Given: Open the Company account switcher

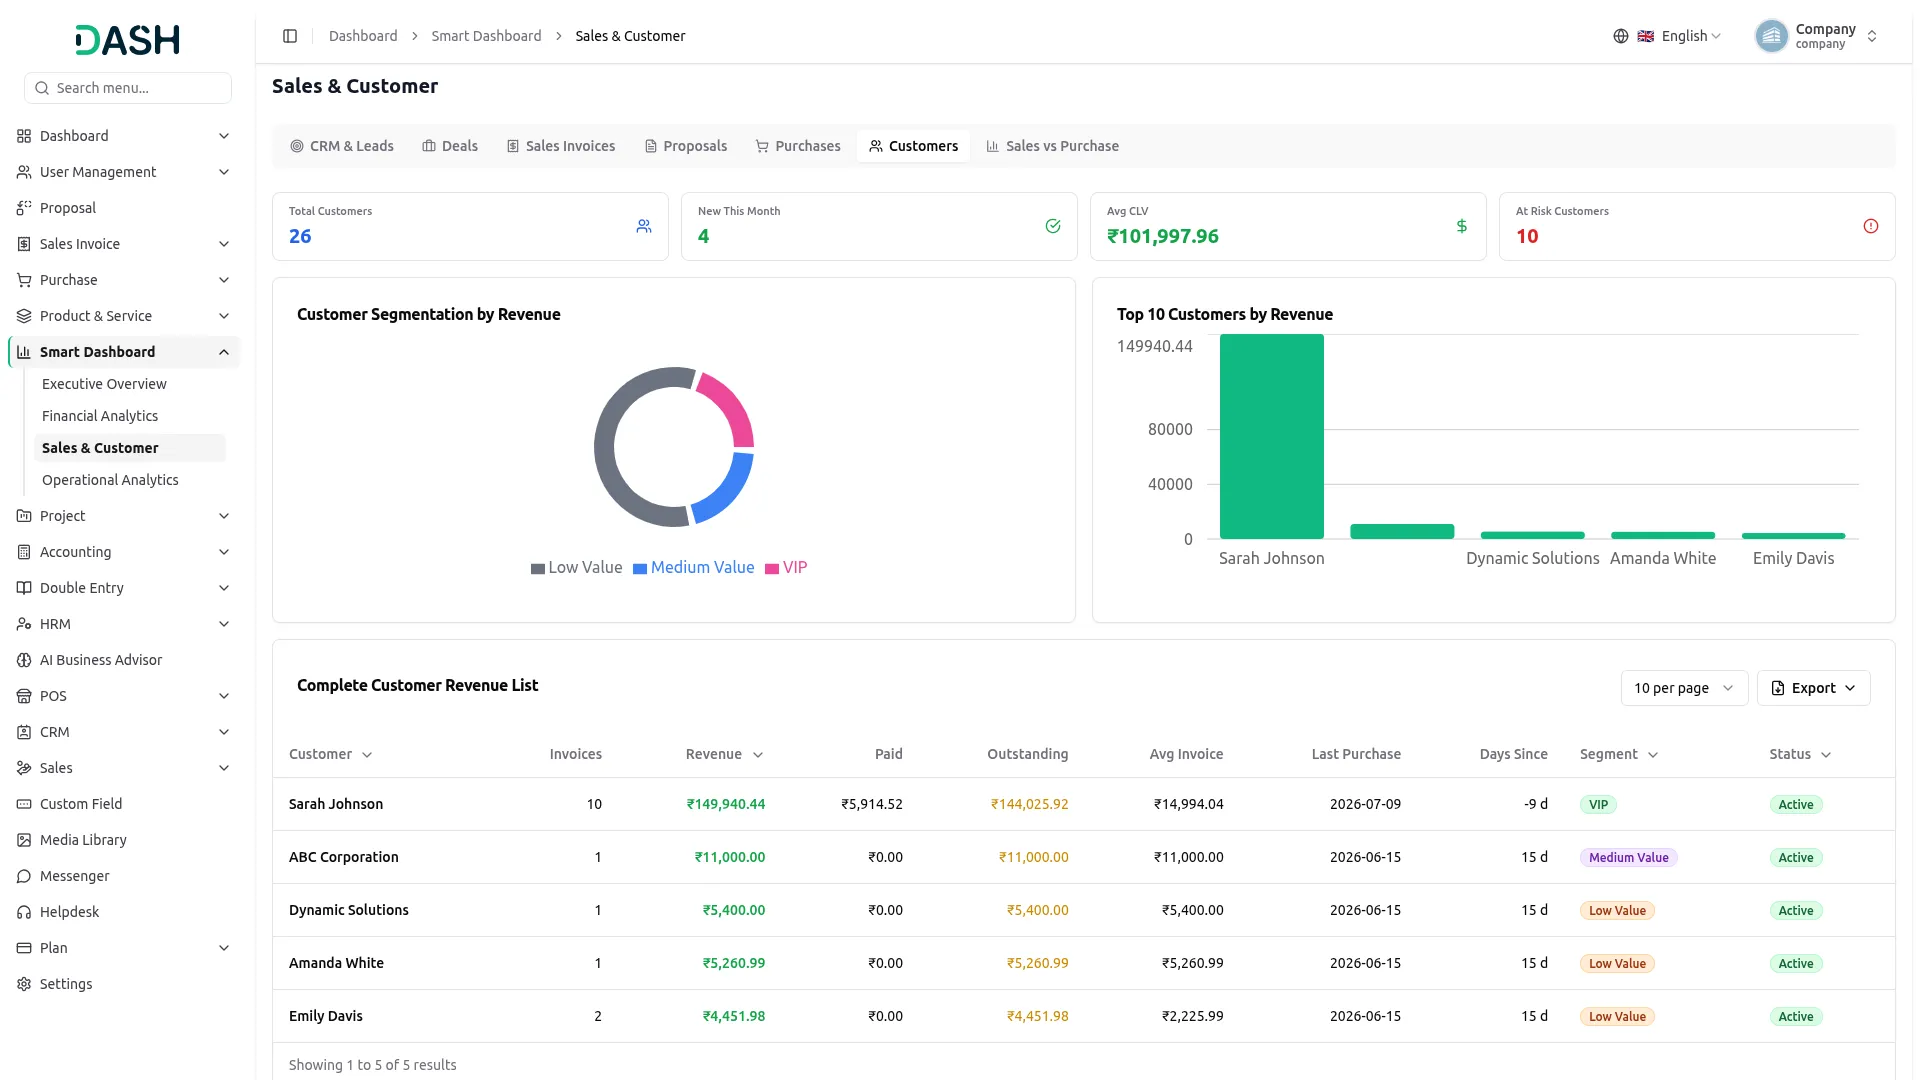Looking at the screenshot, I should (x=1818, y=36).
